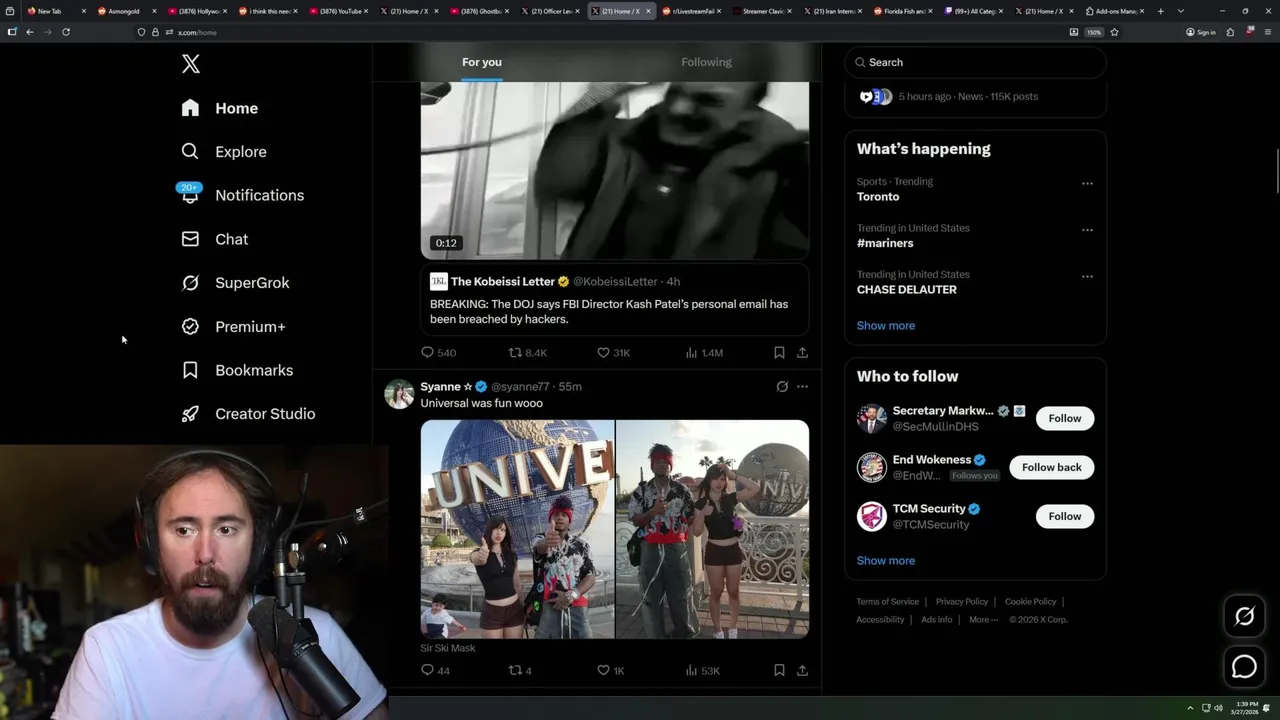1280x720 pixels.
Task: View analytics of Syanne's 53K views post
Action: tap(702, 671)
